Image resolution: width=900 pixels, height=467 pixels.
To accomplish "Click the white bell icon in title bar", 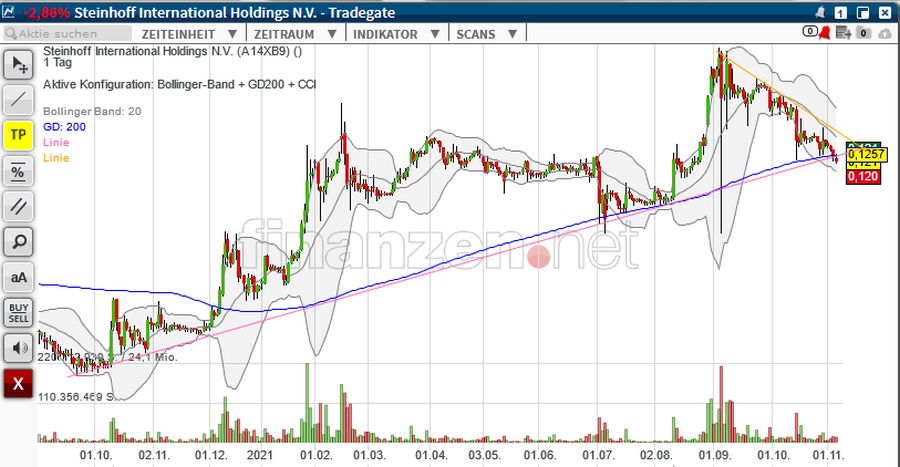I will coord(821,12).
